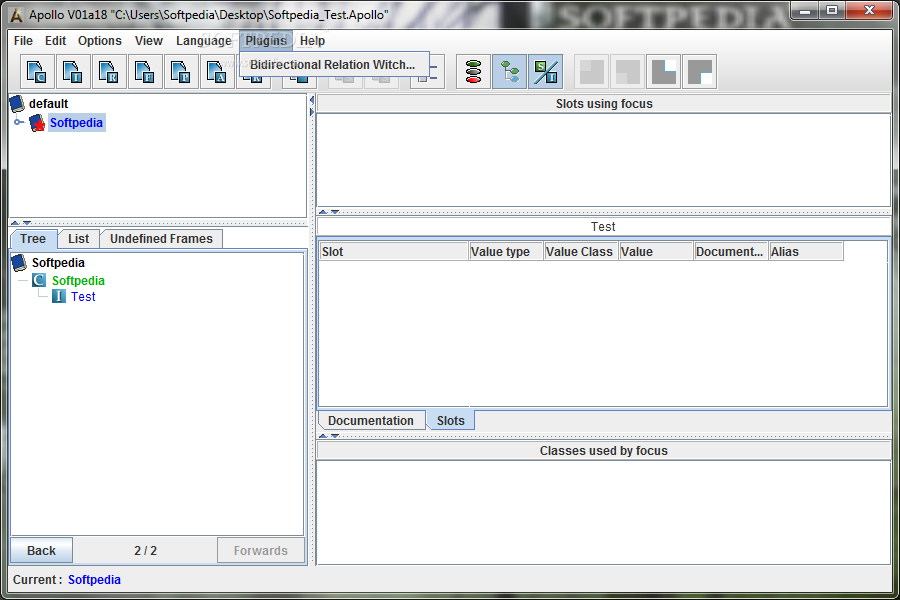Select Softpedia root node in Tree tab

[58, 263]
